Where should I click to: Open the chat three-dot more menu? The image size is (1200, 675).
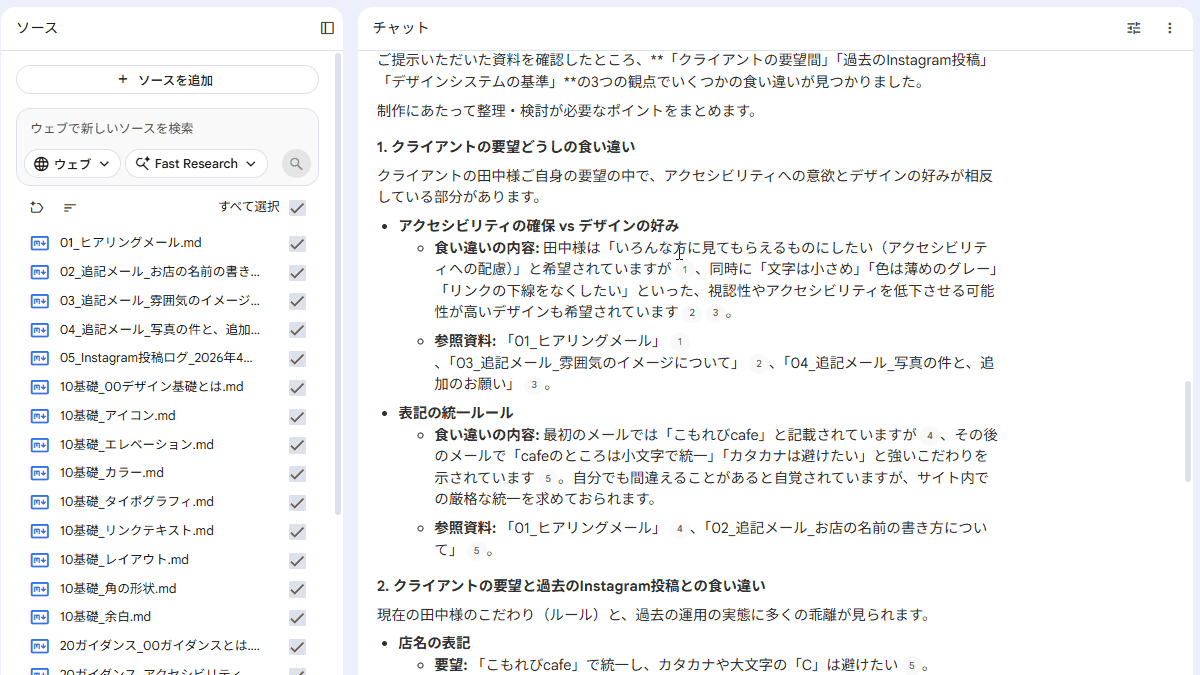pos(1170,28)
